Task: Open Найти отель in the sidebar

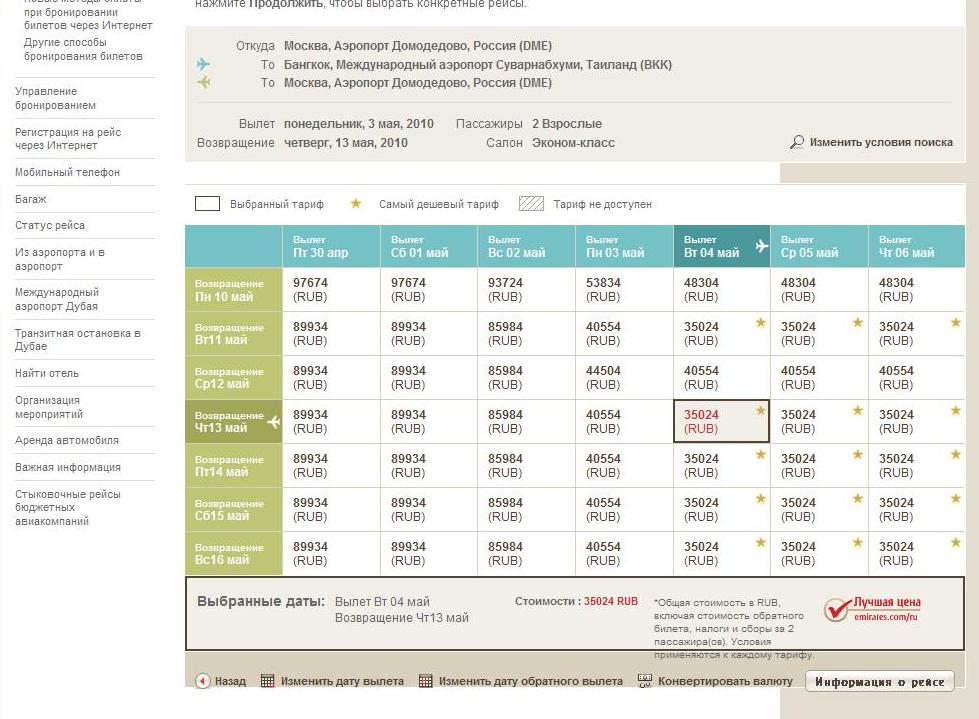Action: [x=47, y=374]
